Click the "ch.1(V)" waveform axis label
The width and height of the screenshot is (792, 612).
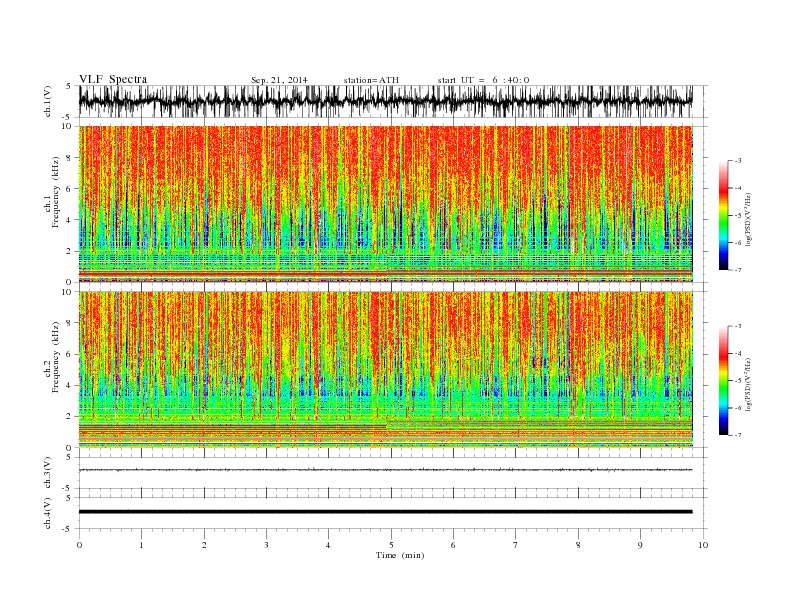(48, 101)
